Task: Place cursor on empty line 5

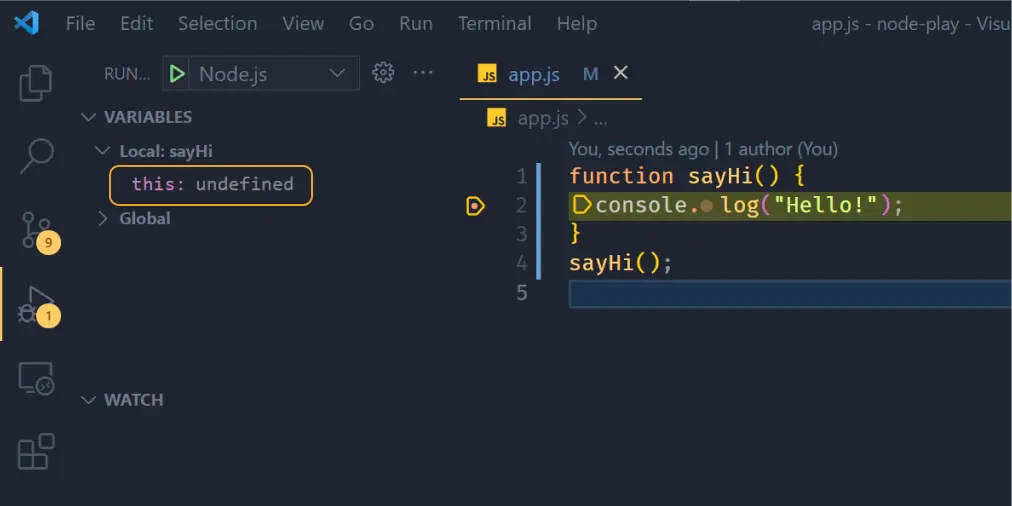Action: point(790,294)
